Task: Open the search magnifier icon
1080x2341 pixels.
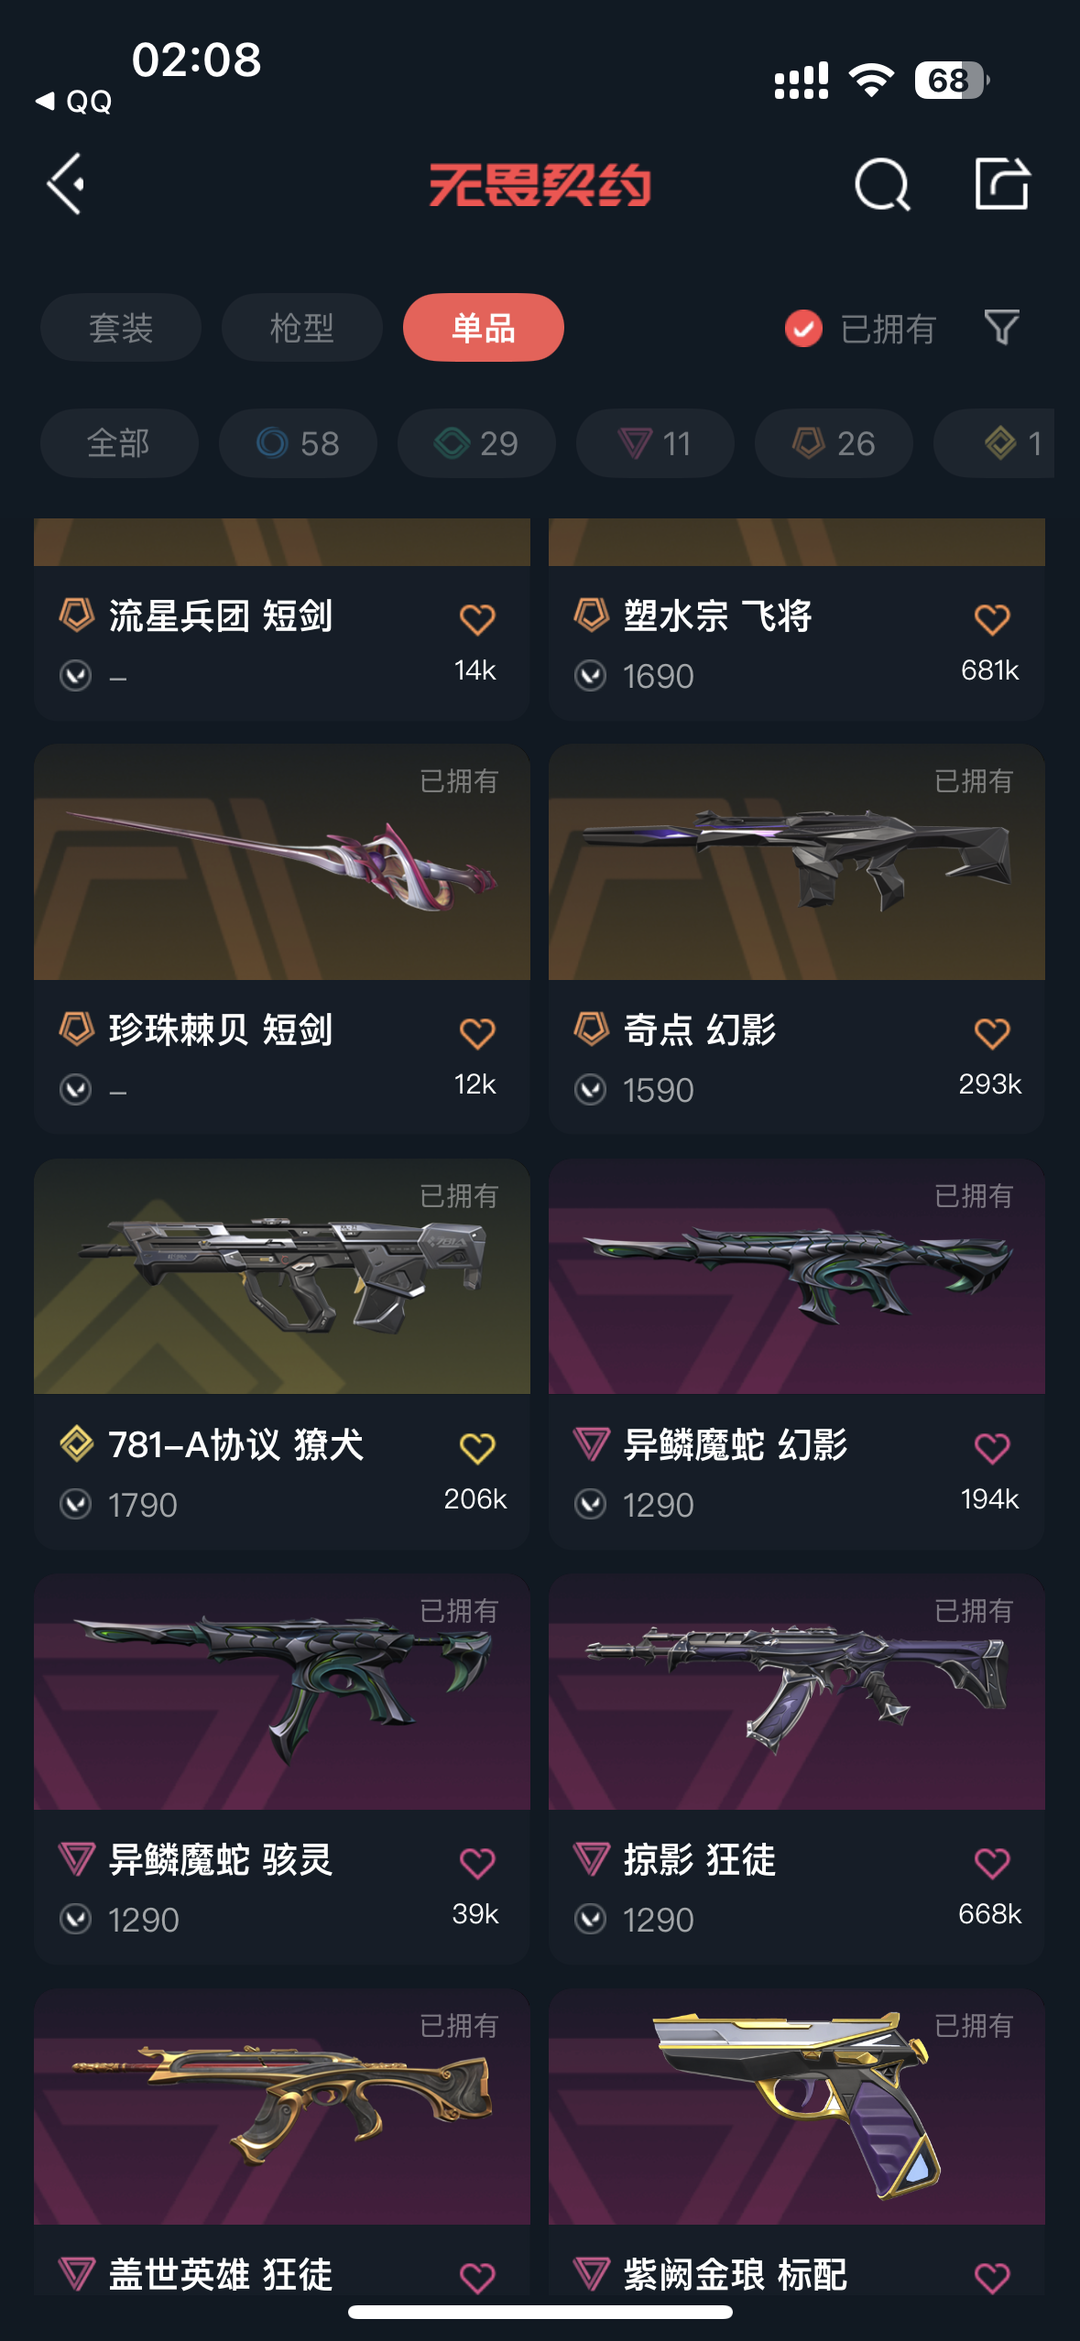Action: pos(882,184)
